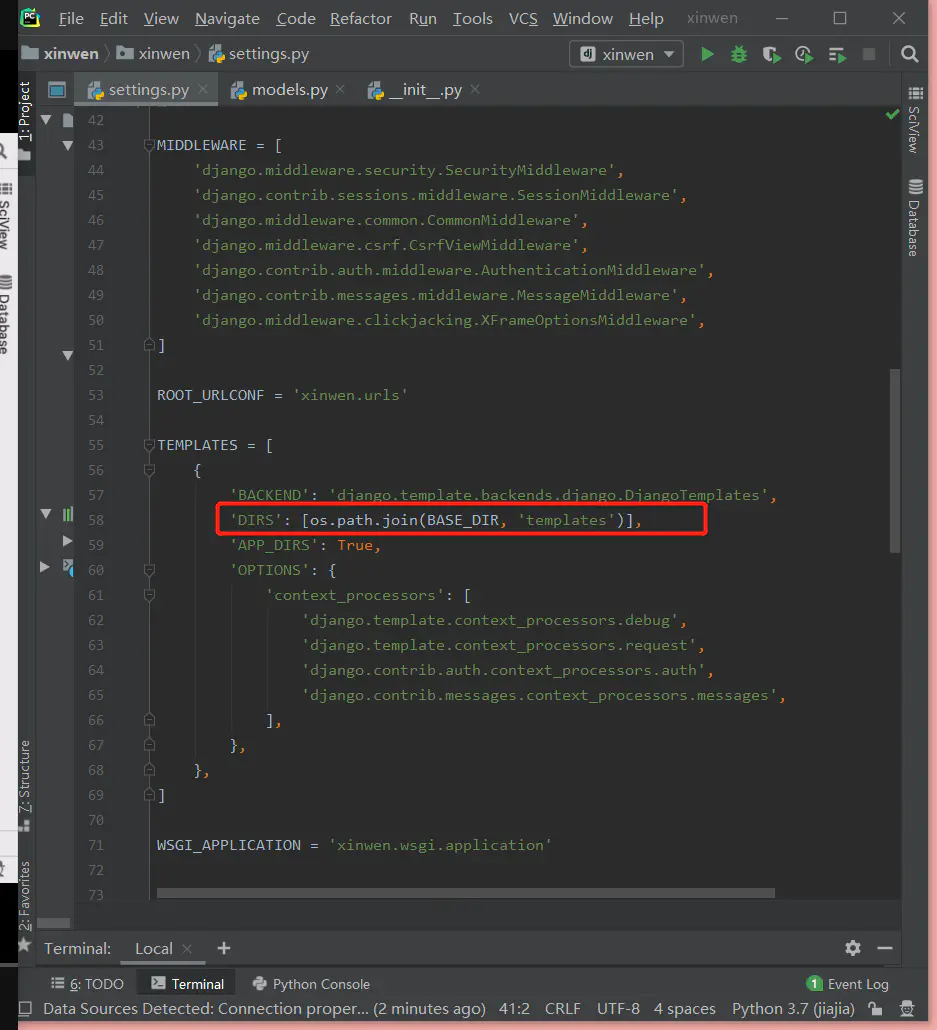Collapse the project tree arrow beside line 42
Screen dimensions: 937x1030
tap(46, 120)
